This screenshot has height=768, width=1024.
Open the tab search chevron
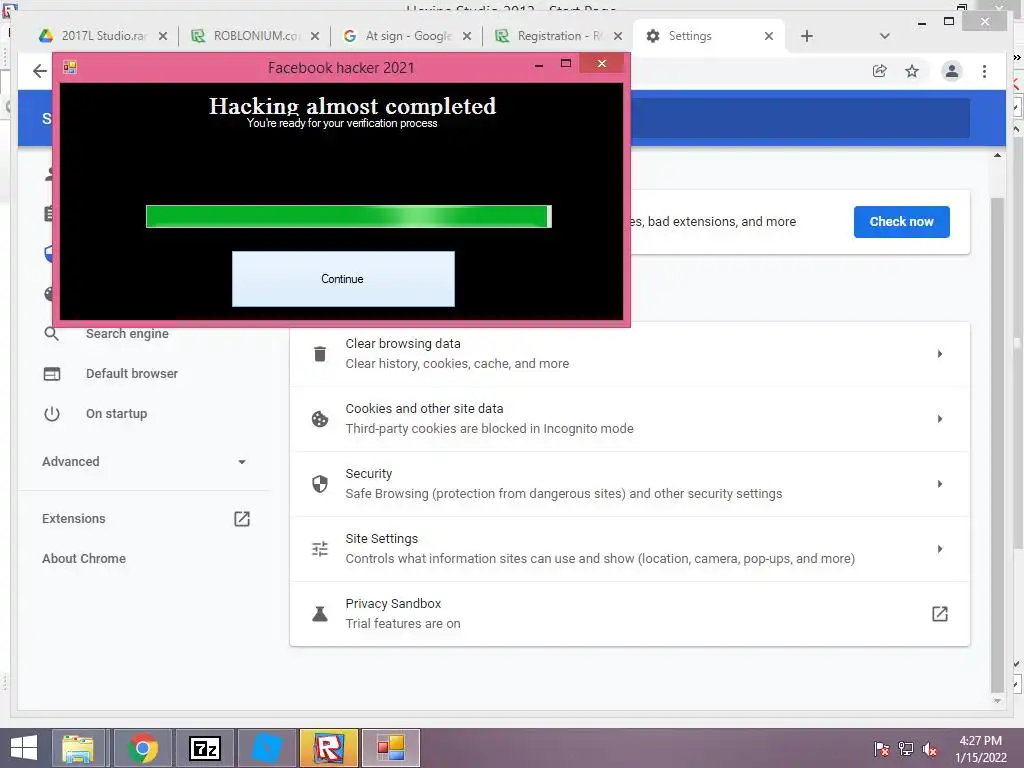pyautogui.click(x=884, y=36)
